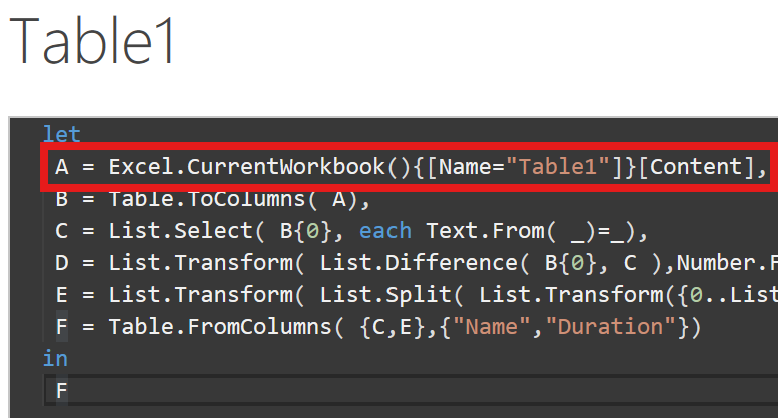Click Table.FromColumns in step F
778x418 pixels.
(x=220, y=327)
